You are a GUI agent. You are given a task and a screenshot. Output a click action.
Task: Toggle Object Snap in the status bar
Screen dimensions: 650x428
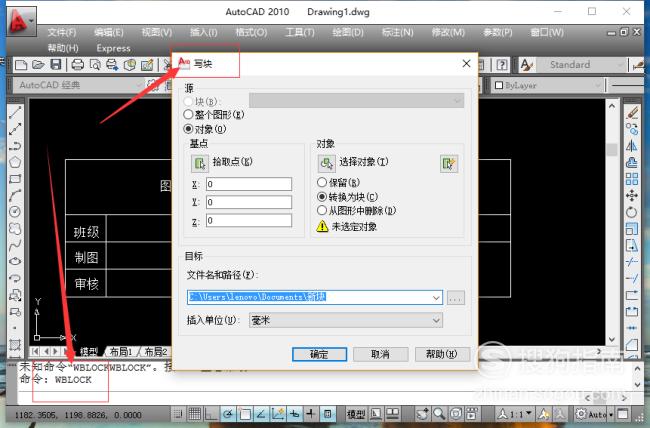(x=245, y=413)
